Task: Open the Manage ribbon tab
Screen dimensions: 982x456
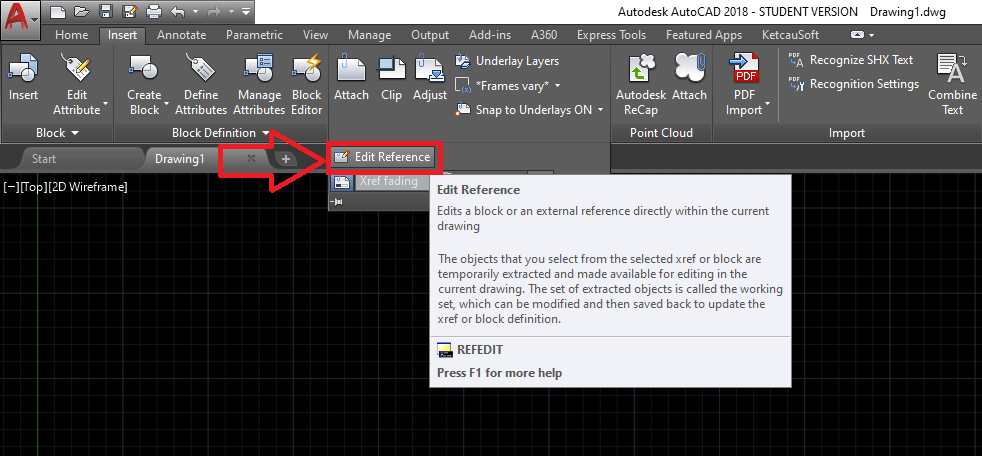Action: pos(370,35)
